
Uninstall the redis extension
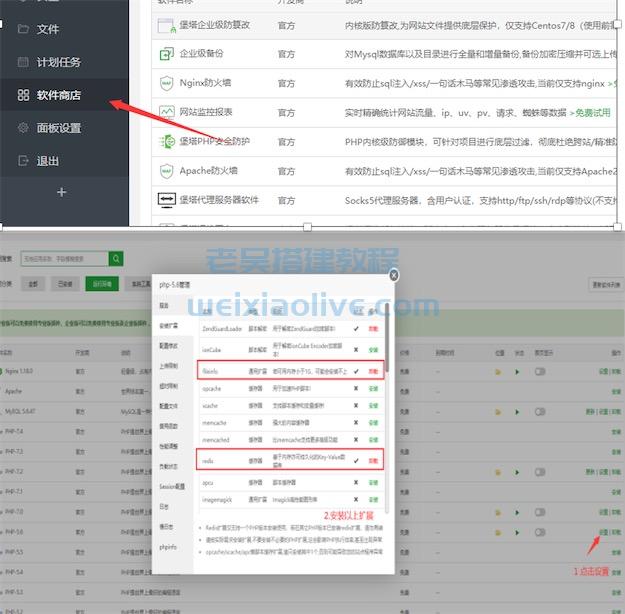point(373,460)
